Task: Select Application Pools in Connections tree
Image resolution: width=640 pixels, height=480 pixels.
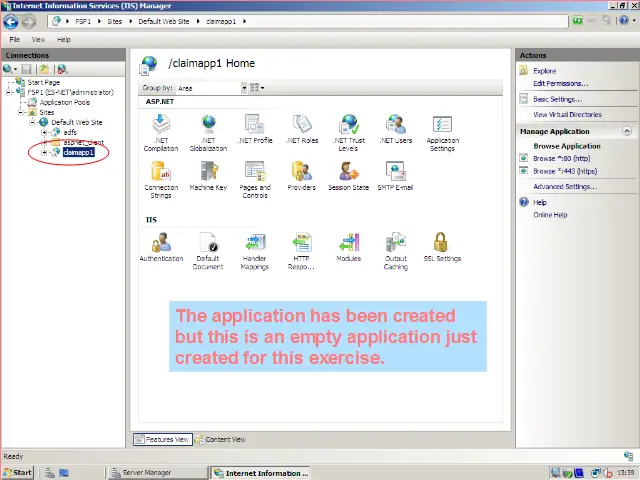Action: tap(64, 102)
